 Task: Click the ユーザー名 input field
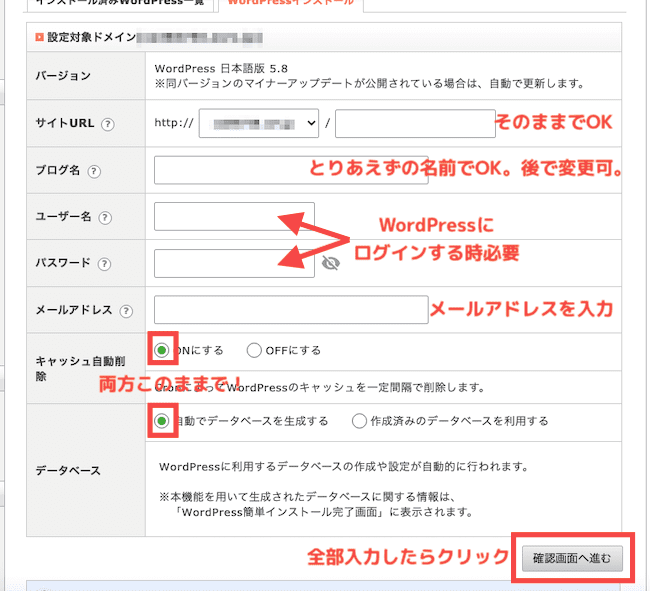click(x=234, y=217)
